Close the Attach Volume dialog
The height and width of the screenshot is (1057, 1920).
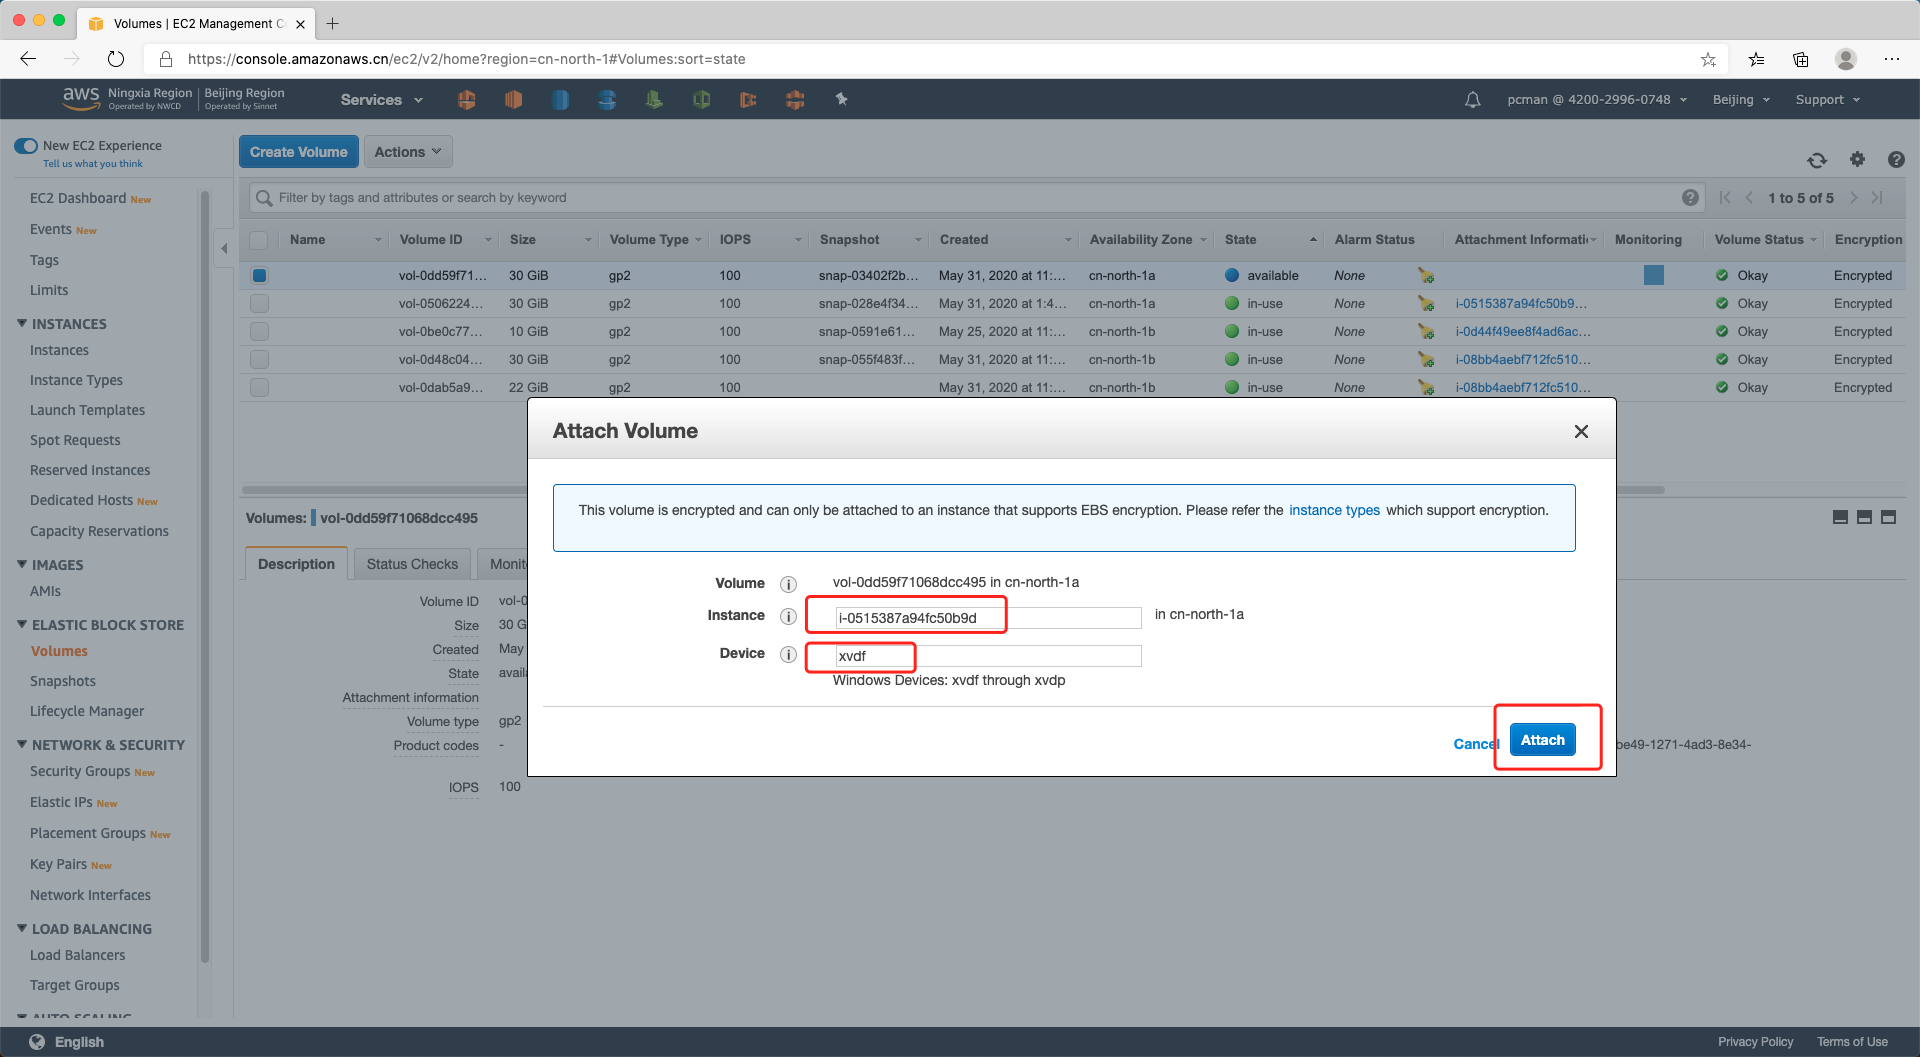pos(1581,432)
